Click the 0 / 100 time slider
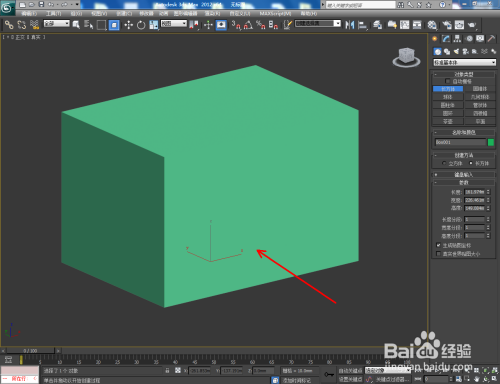500x384 pixels. pyautogui.click(x=30, y=351)
